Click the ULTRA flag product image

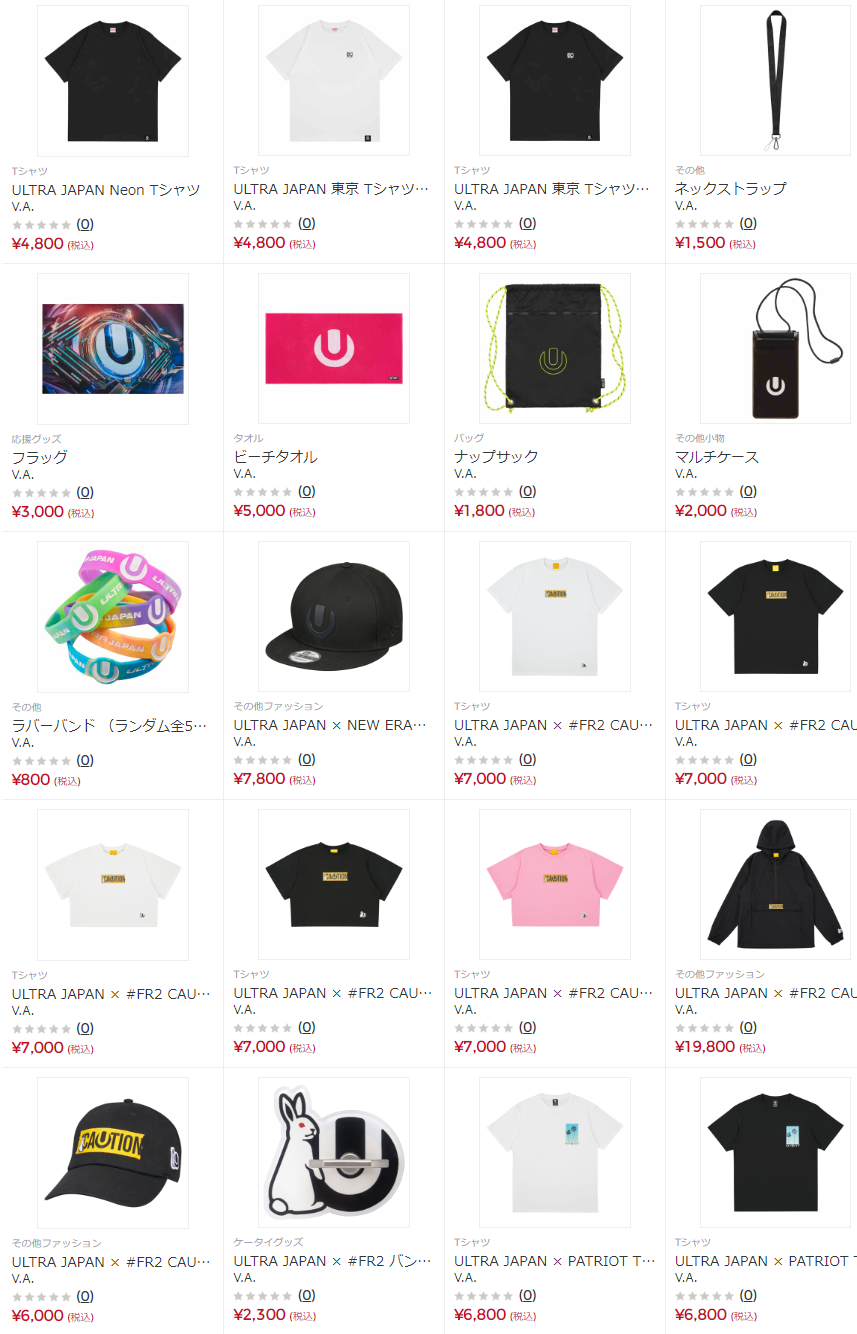113,348
